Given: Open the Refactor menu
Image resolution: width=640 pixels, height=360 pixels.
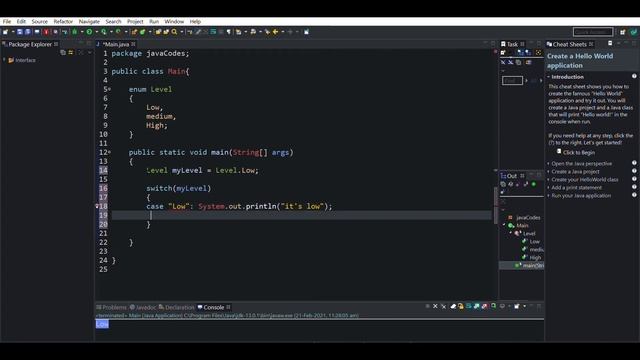Looking at the screenshot, I should coord(63,21).
